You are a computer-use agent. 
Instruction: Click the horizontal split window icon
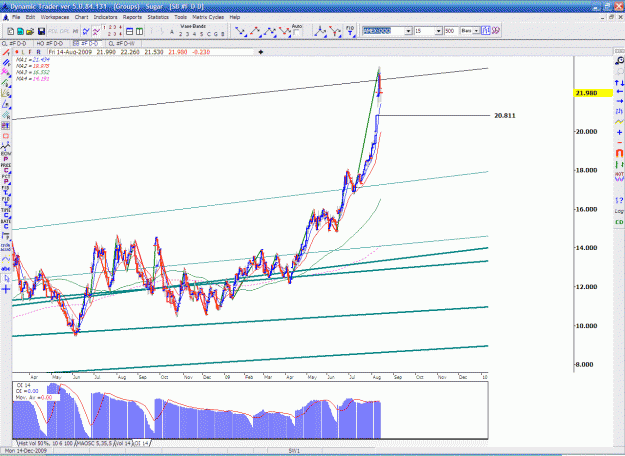(x=129, y=31)
